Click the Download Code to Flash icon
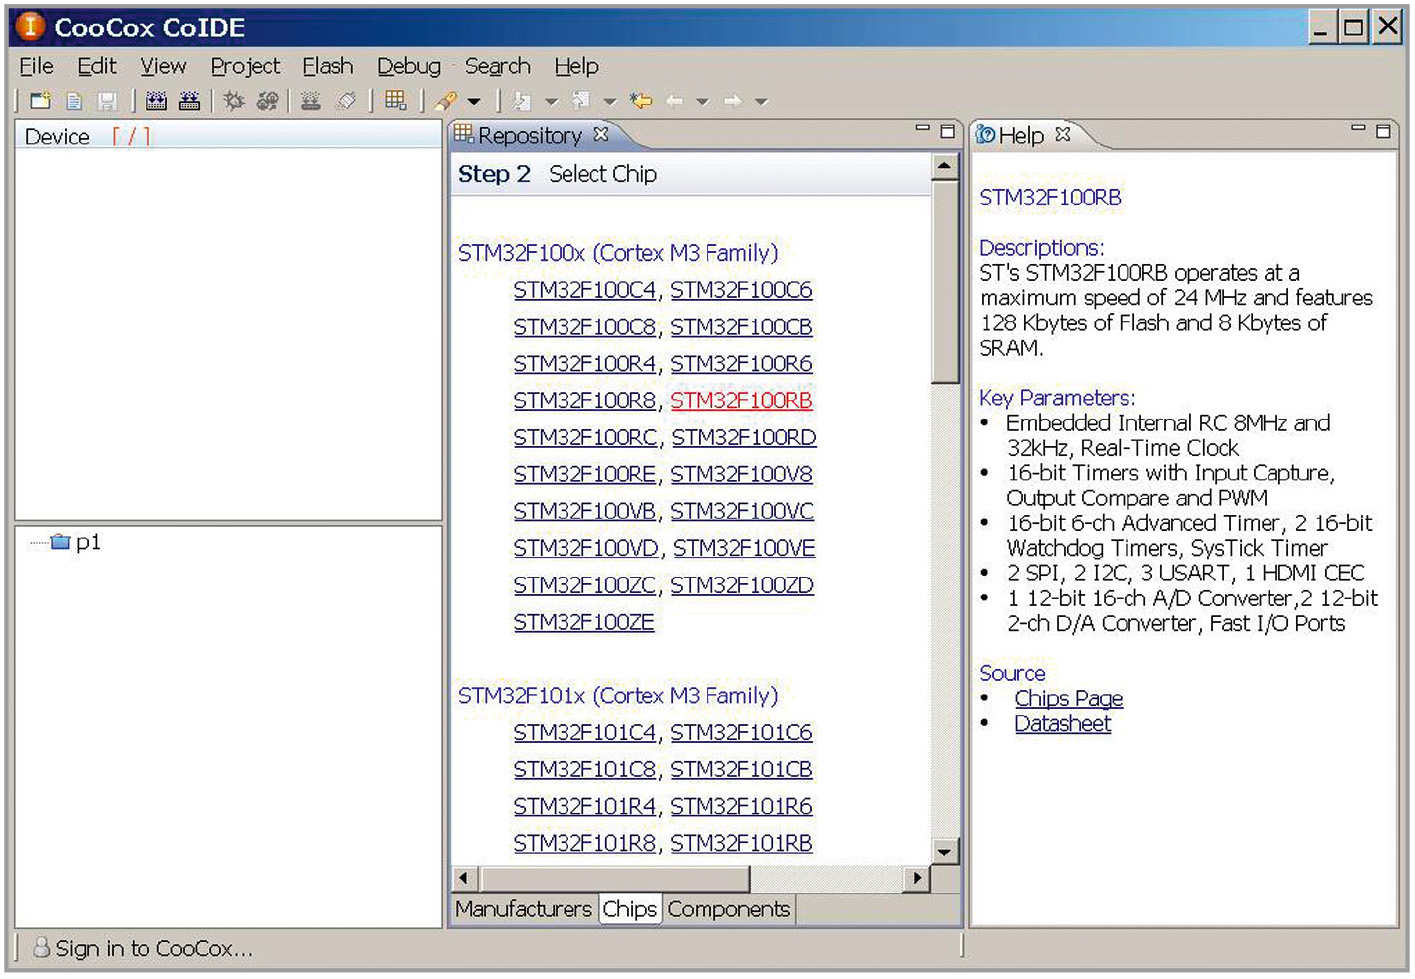 tap(310, 101)
